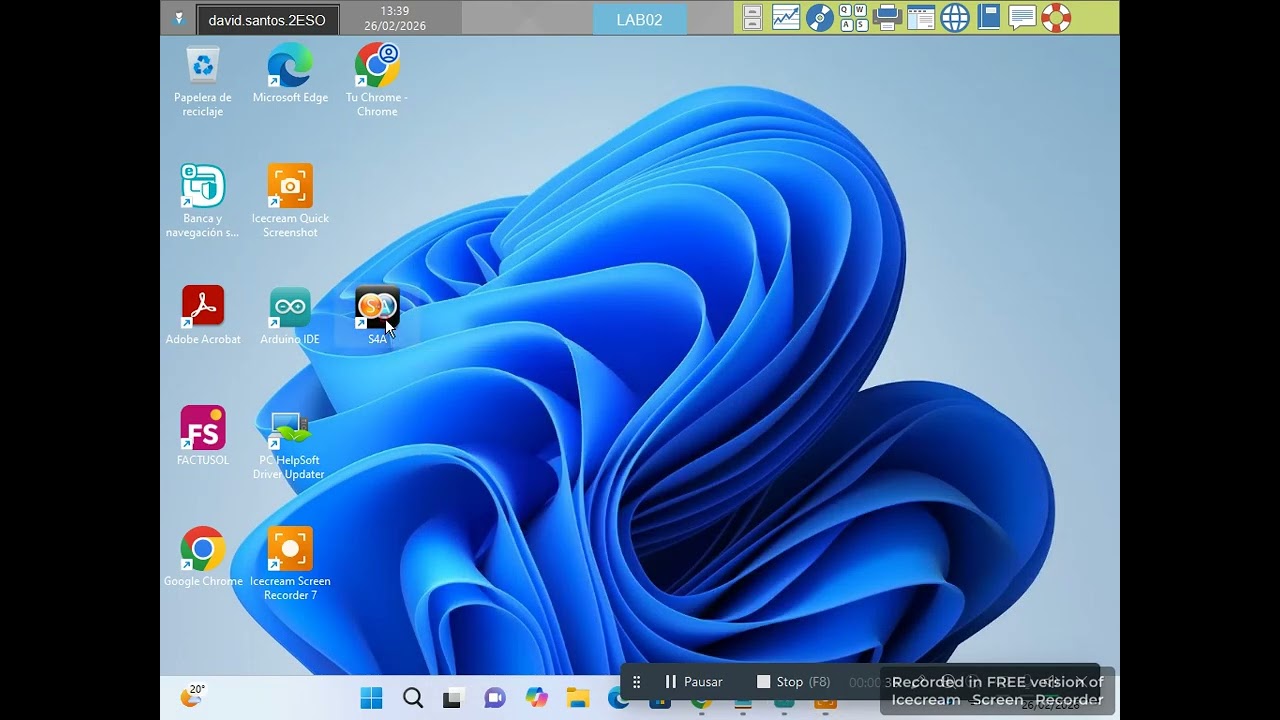Select the Adobe Acrobat desktop icon
Image resolution: width=1280 pixels, height=720 pixels.
point(203,316)
